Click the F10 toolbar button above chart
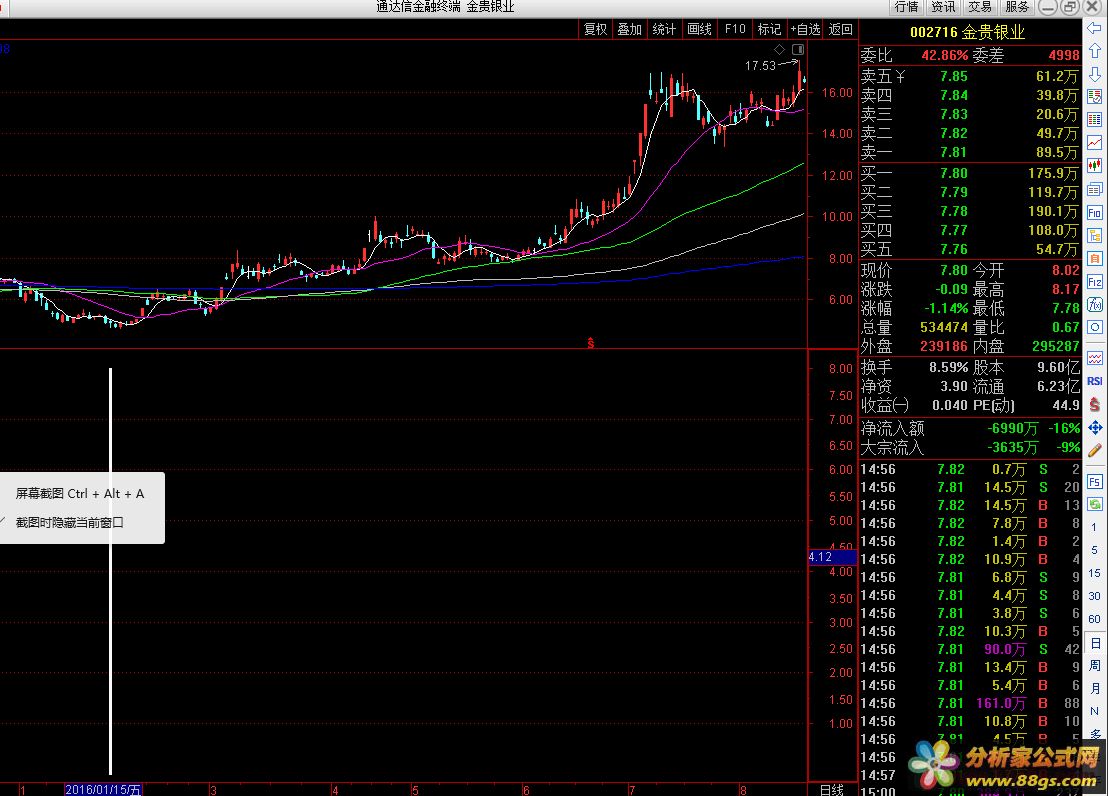The height and width of the screenshot is (796, 1108). [735, 29]
